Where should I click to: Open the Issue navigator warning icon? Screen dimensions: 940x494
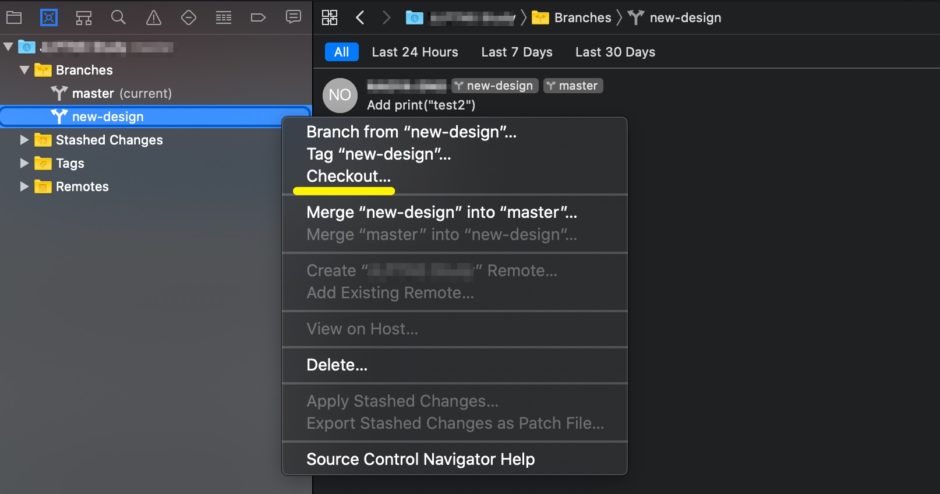[x=153, y=18]
